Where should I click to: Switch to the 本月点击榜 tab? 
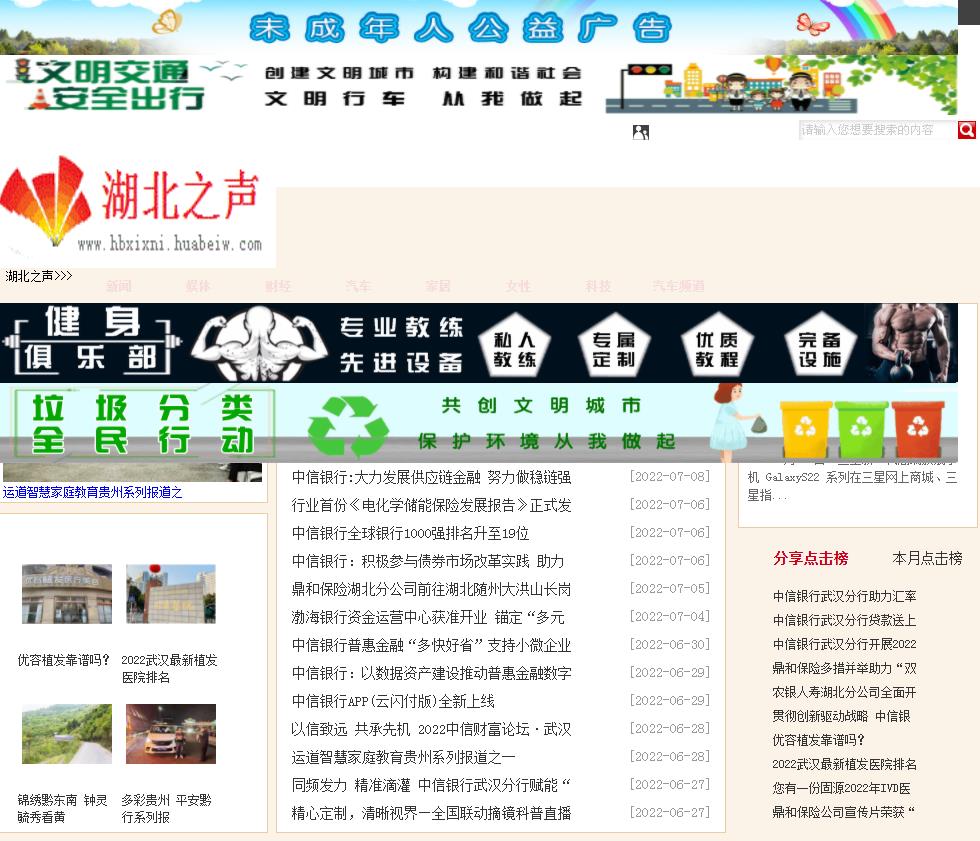[x=928, y=559]
